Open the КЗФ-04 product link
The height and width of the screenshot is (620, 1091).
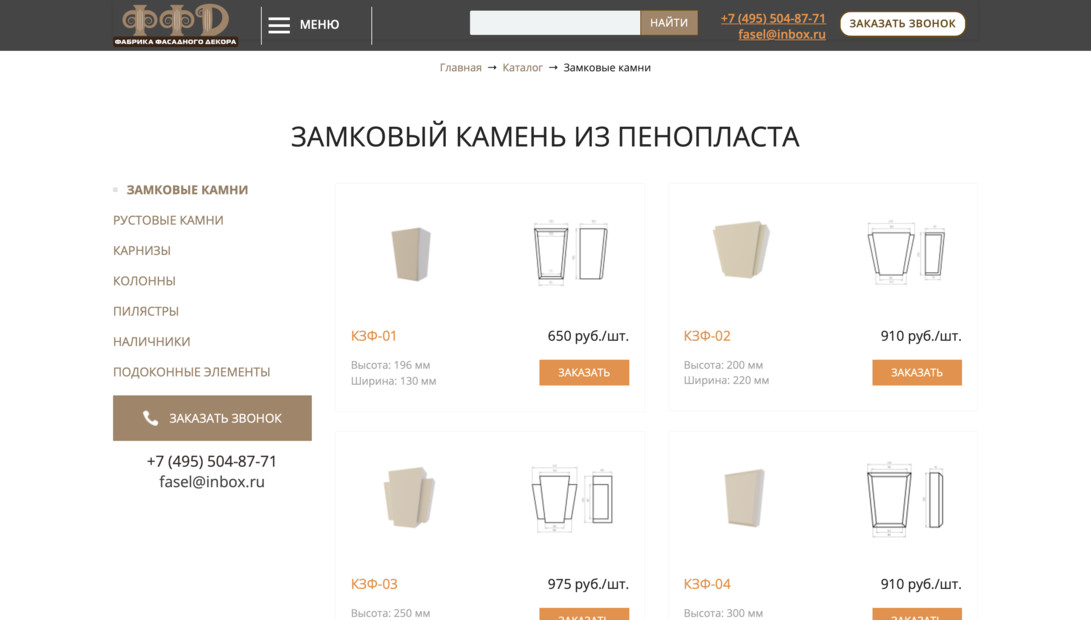coord(707,585)
